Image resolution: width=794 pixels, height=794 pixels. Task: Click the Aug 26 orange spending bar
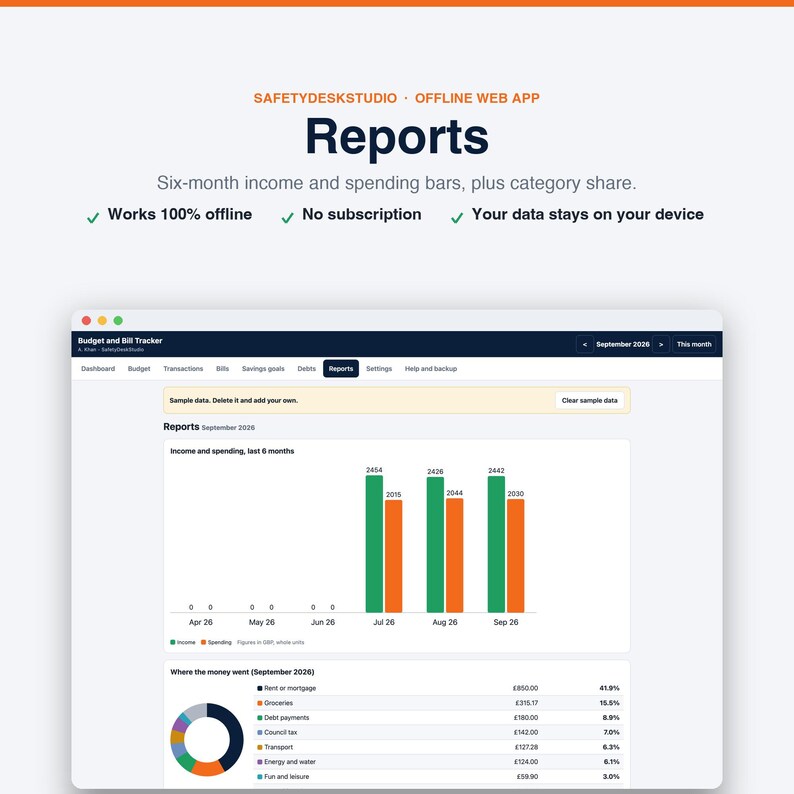tap(455, 555)
